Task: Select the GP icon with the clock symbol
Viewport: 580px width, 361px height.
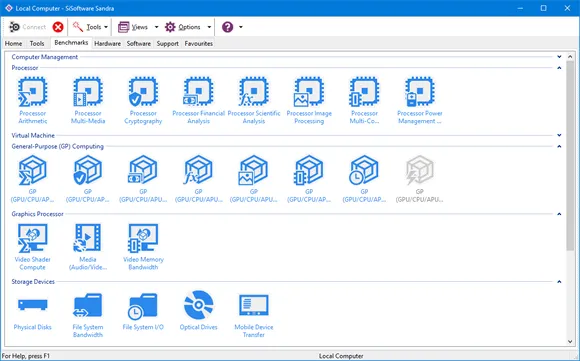Action: (x=364, y=179)
